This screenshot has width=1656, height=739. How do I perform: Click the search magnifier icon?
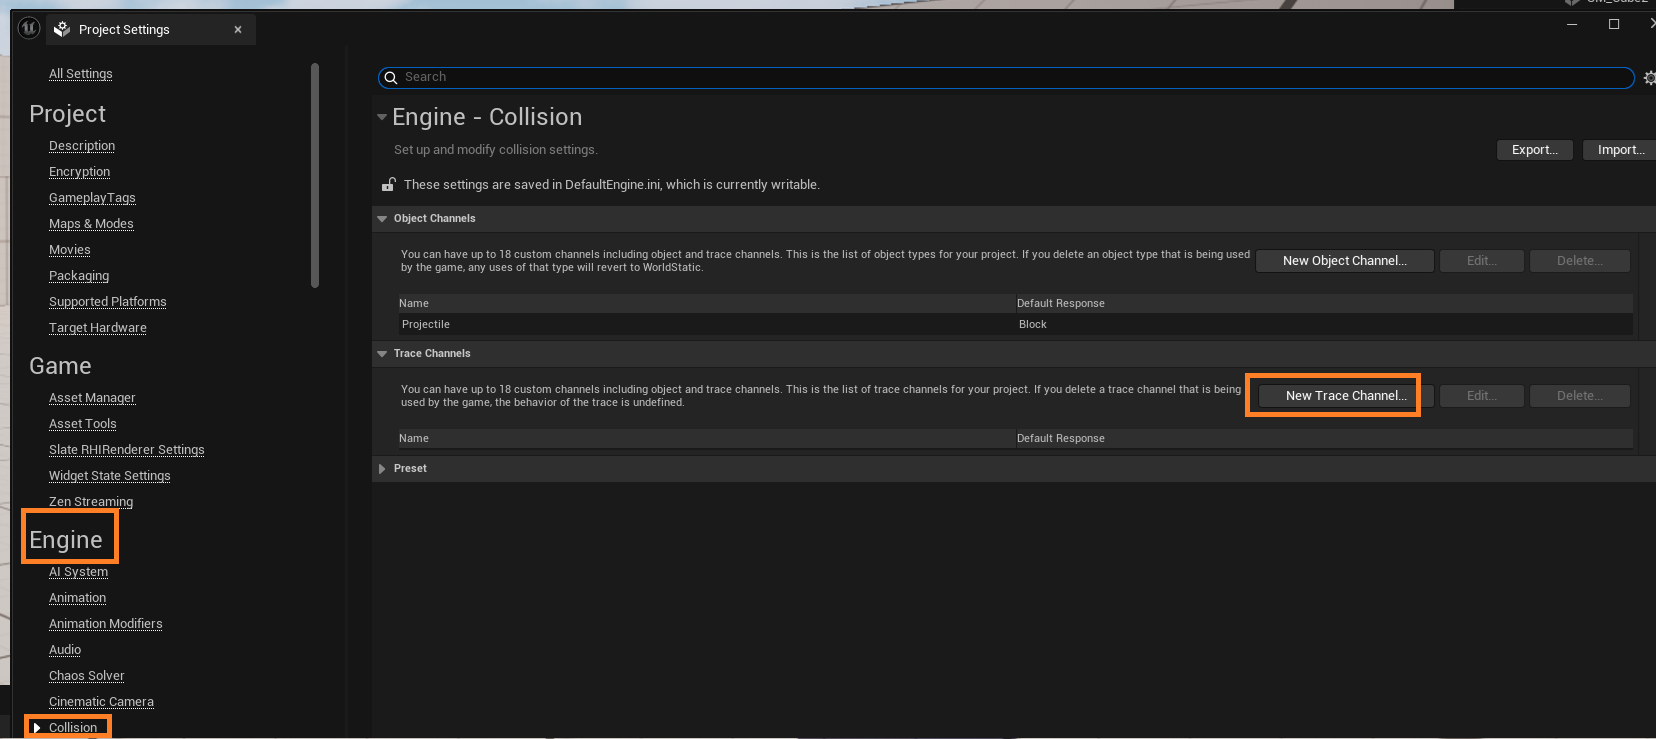[391, 78]
